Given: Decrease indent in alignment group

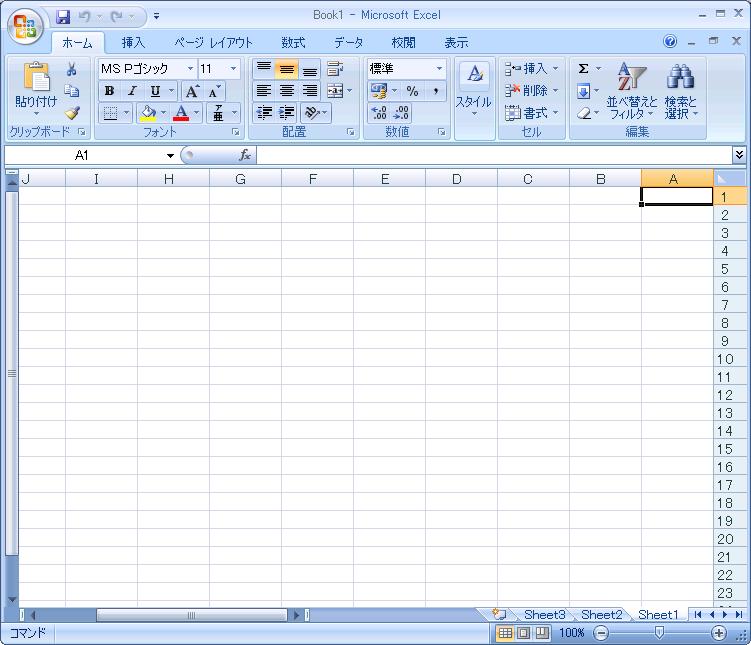Looking at the screenshot, I should point(264,113).
